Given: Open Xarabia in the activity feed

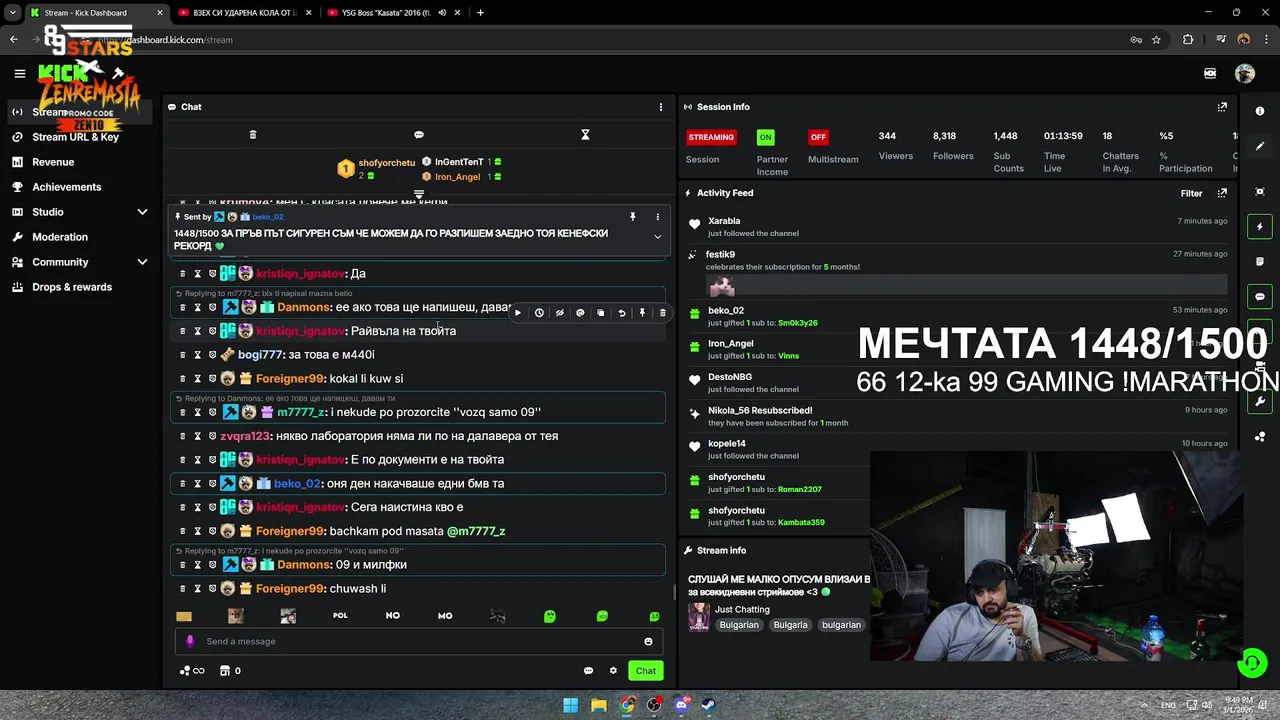Looking at the screenshot, I should (x=724, y=221).
